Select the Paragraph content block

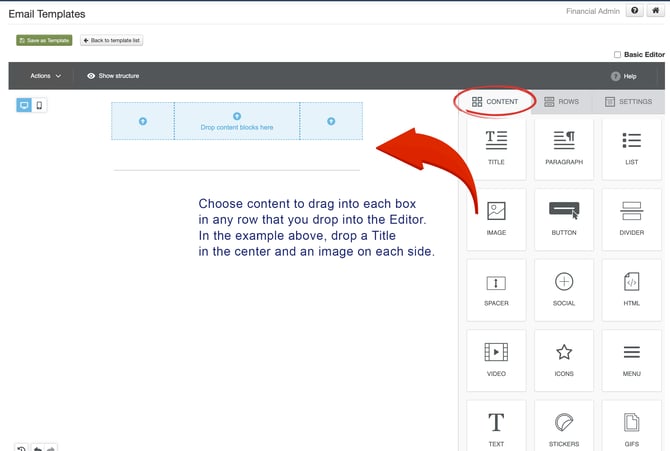[x=564, y=149]
